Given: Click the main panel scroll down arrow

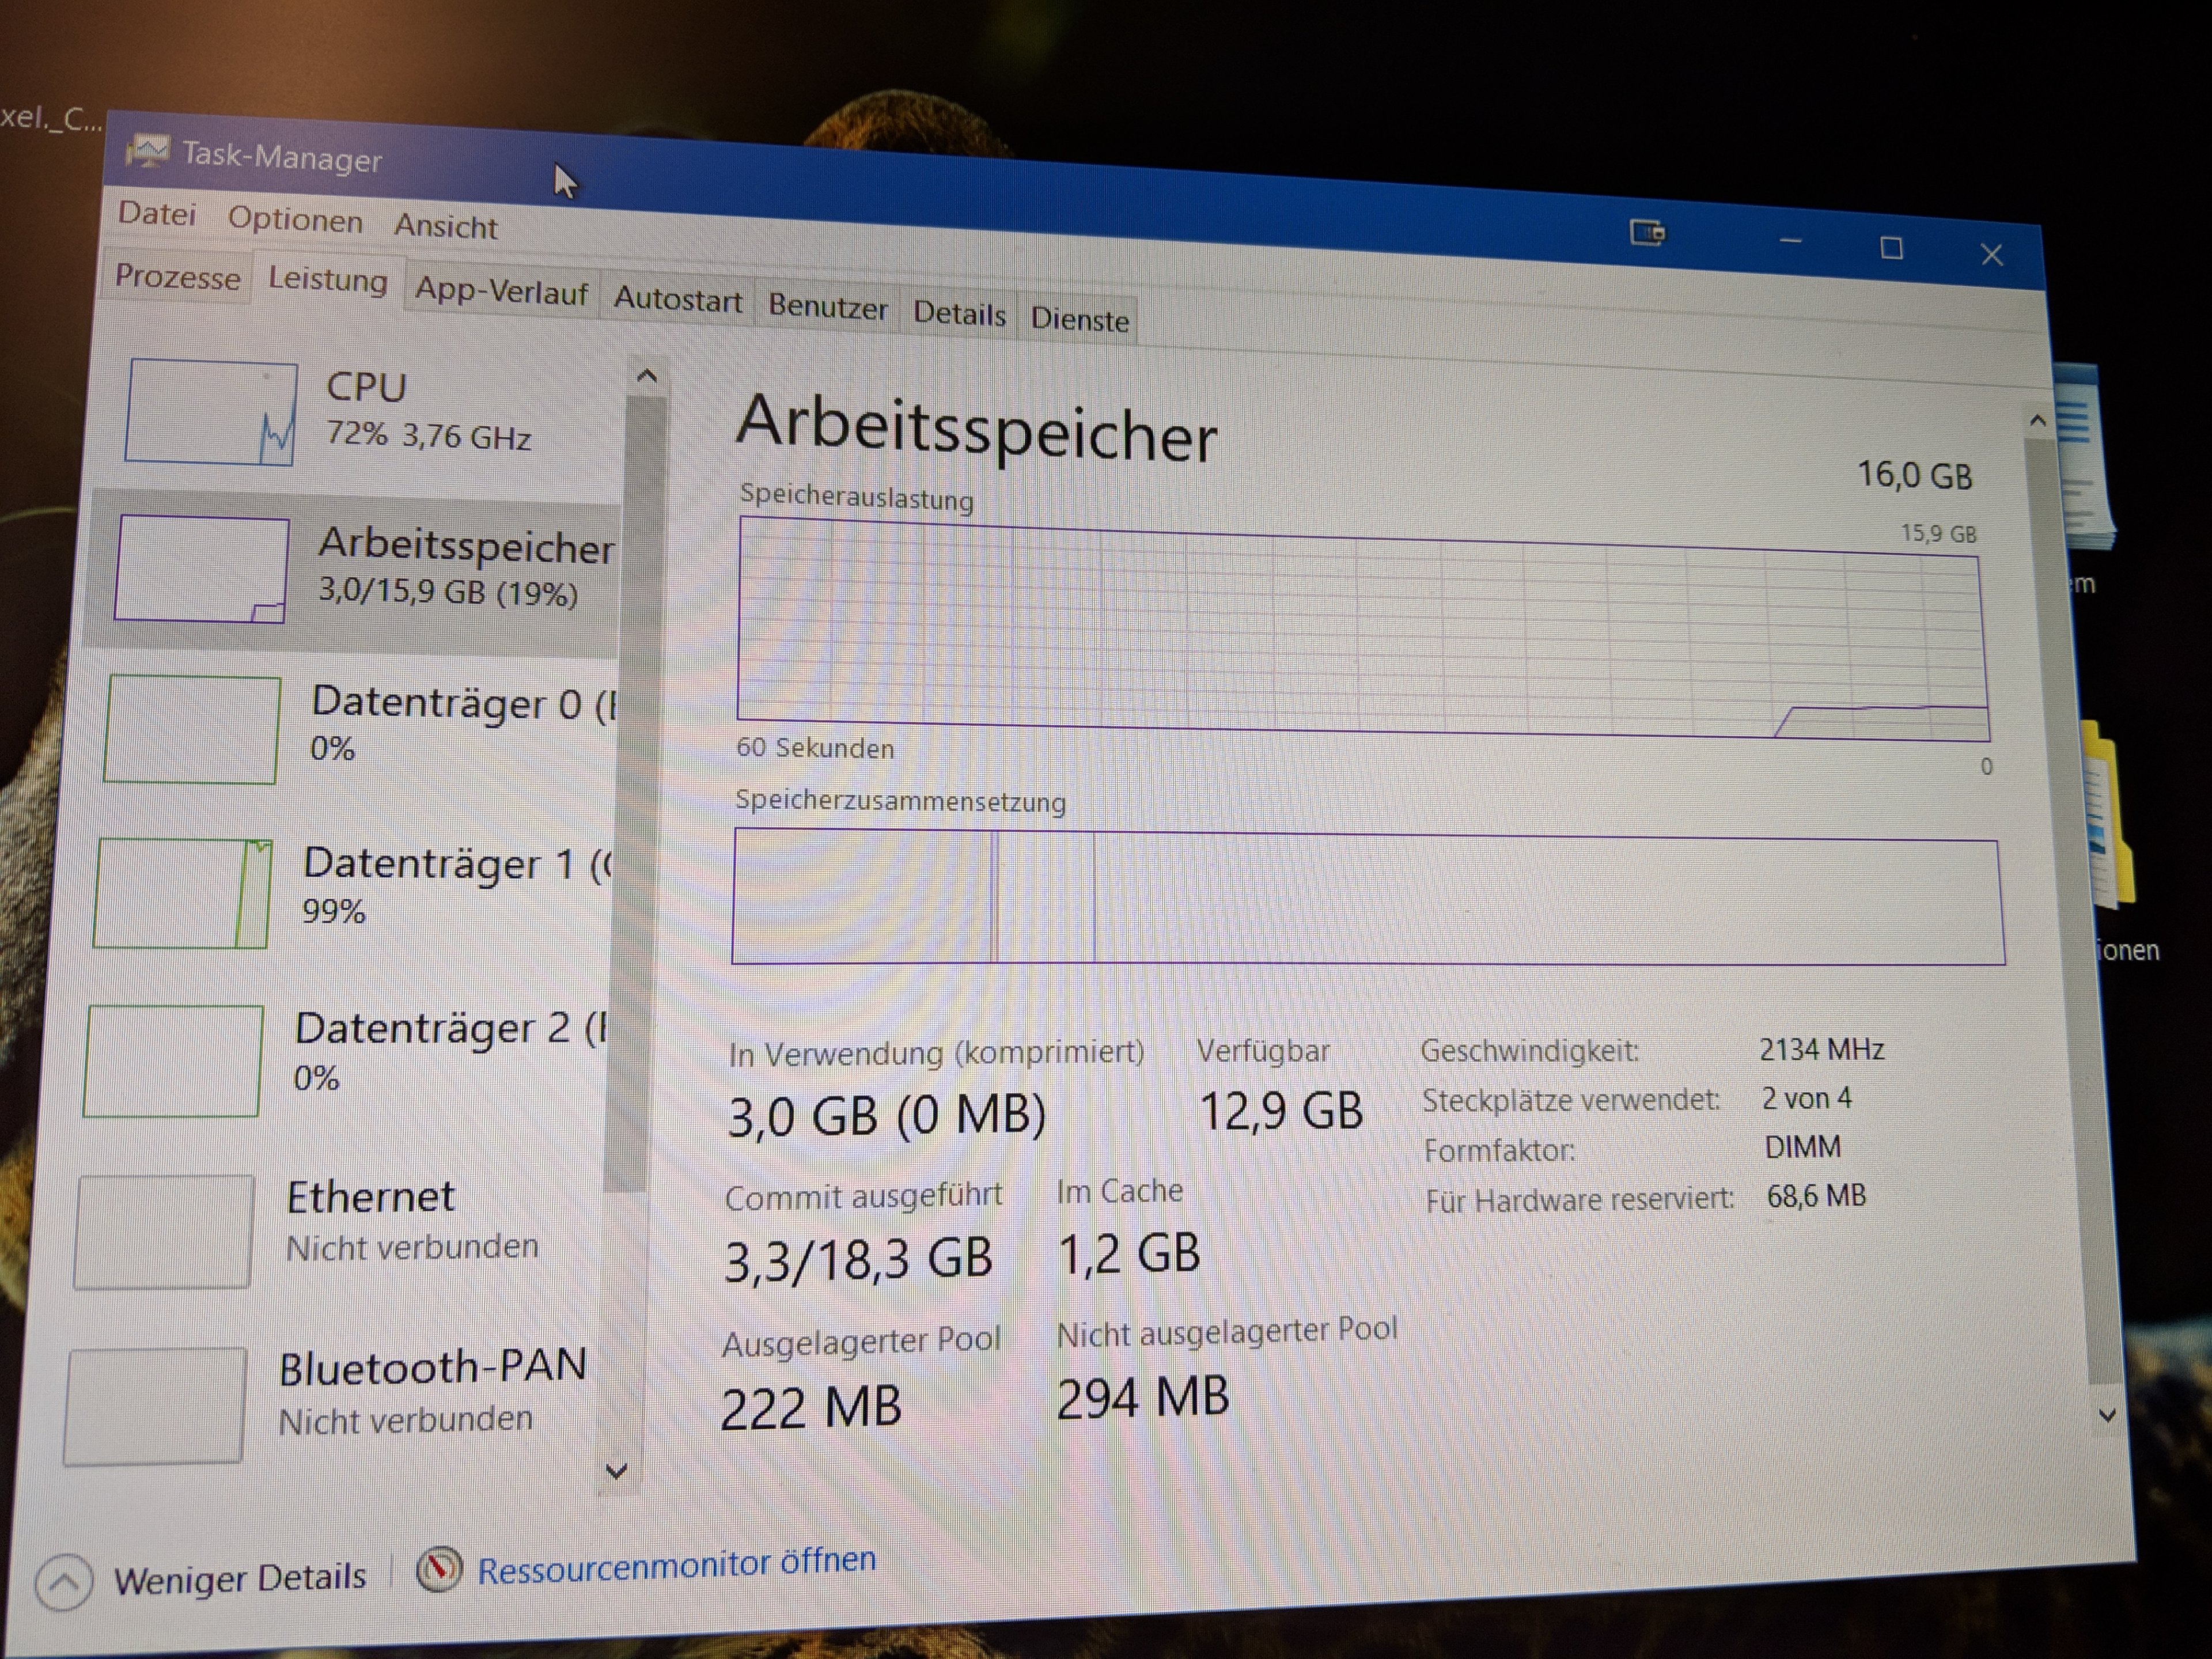Looking at the screenshot, I should (x=2107, y=1415).
